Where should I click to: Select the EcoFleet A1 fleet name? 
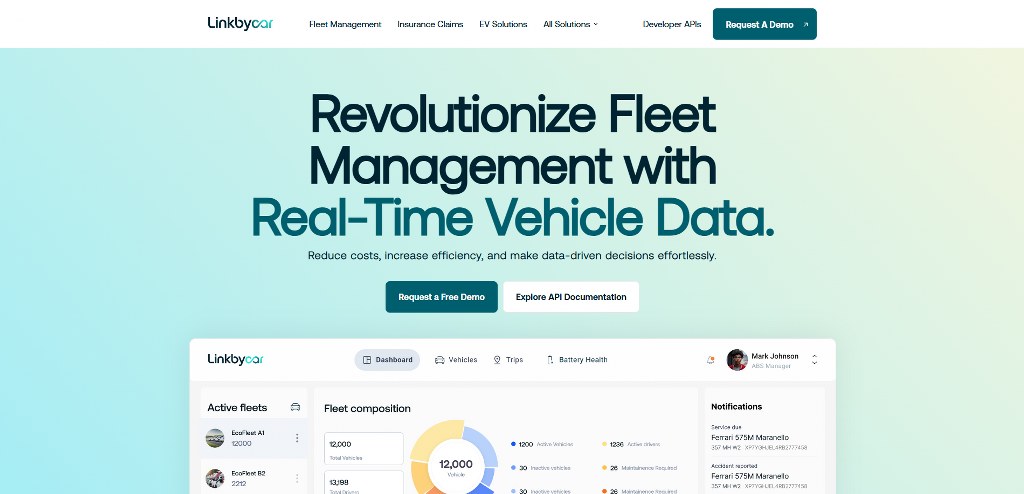248,433
